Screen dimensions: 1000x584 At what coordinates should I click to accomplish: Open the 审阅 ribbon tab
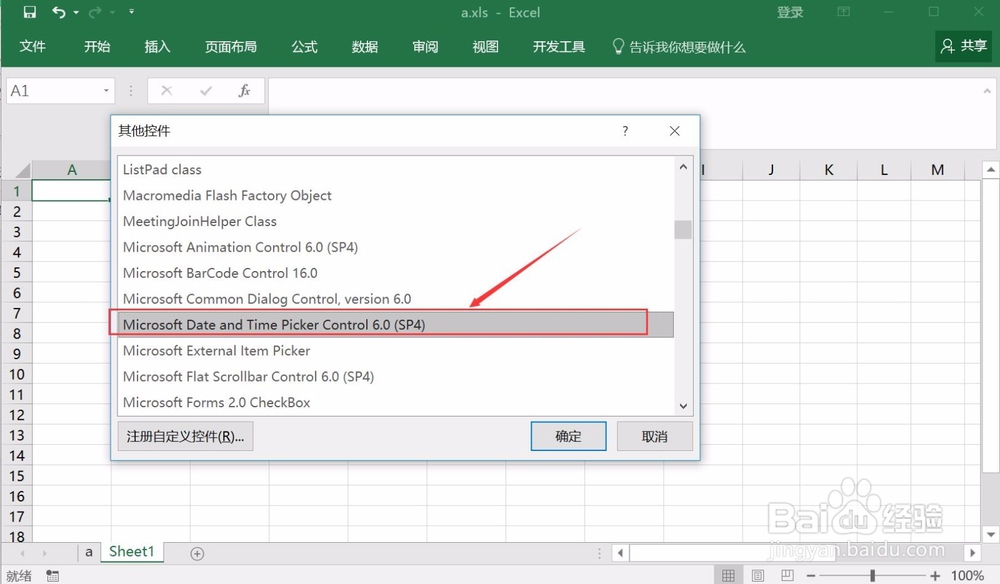425,47
